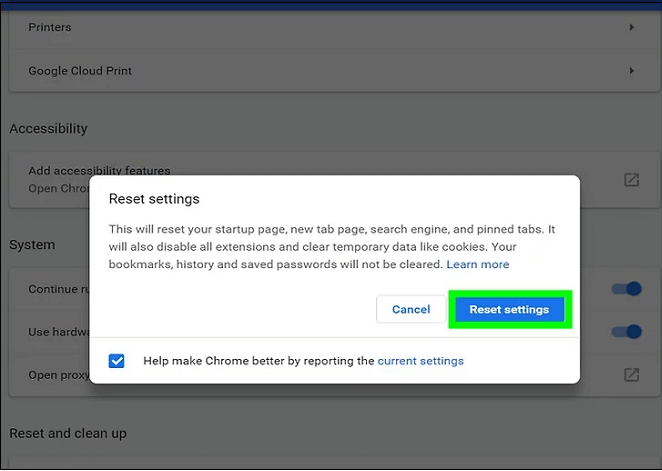662x471 pixels.
Task: Cancel the Reset settings dialog
Action: click(411, 310)
